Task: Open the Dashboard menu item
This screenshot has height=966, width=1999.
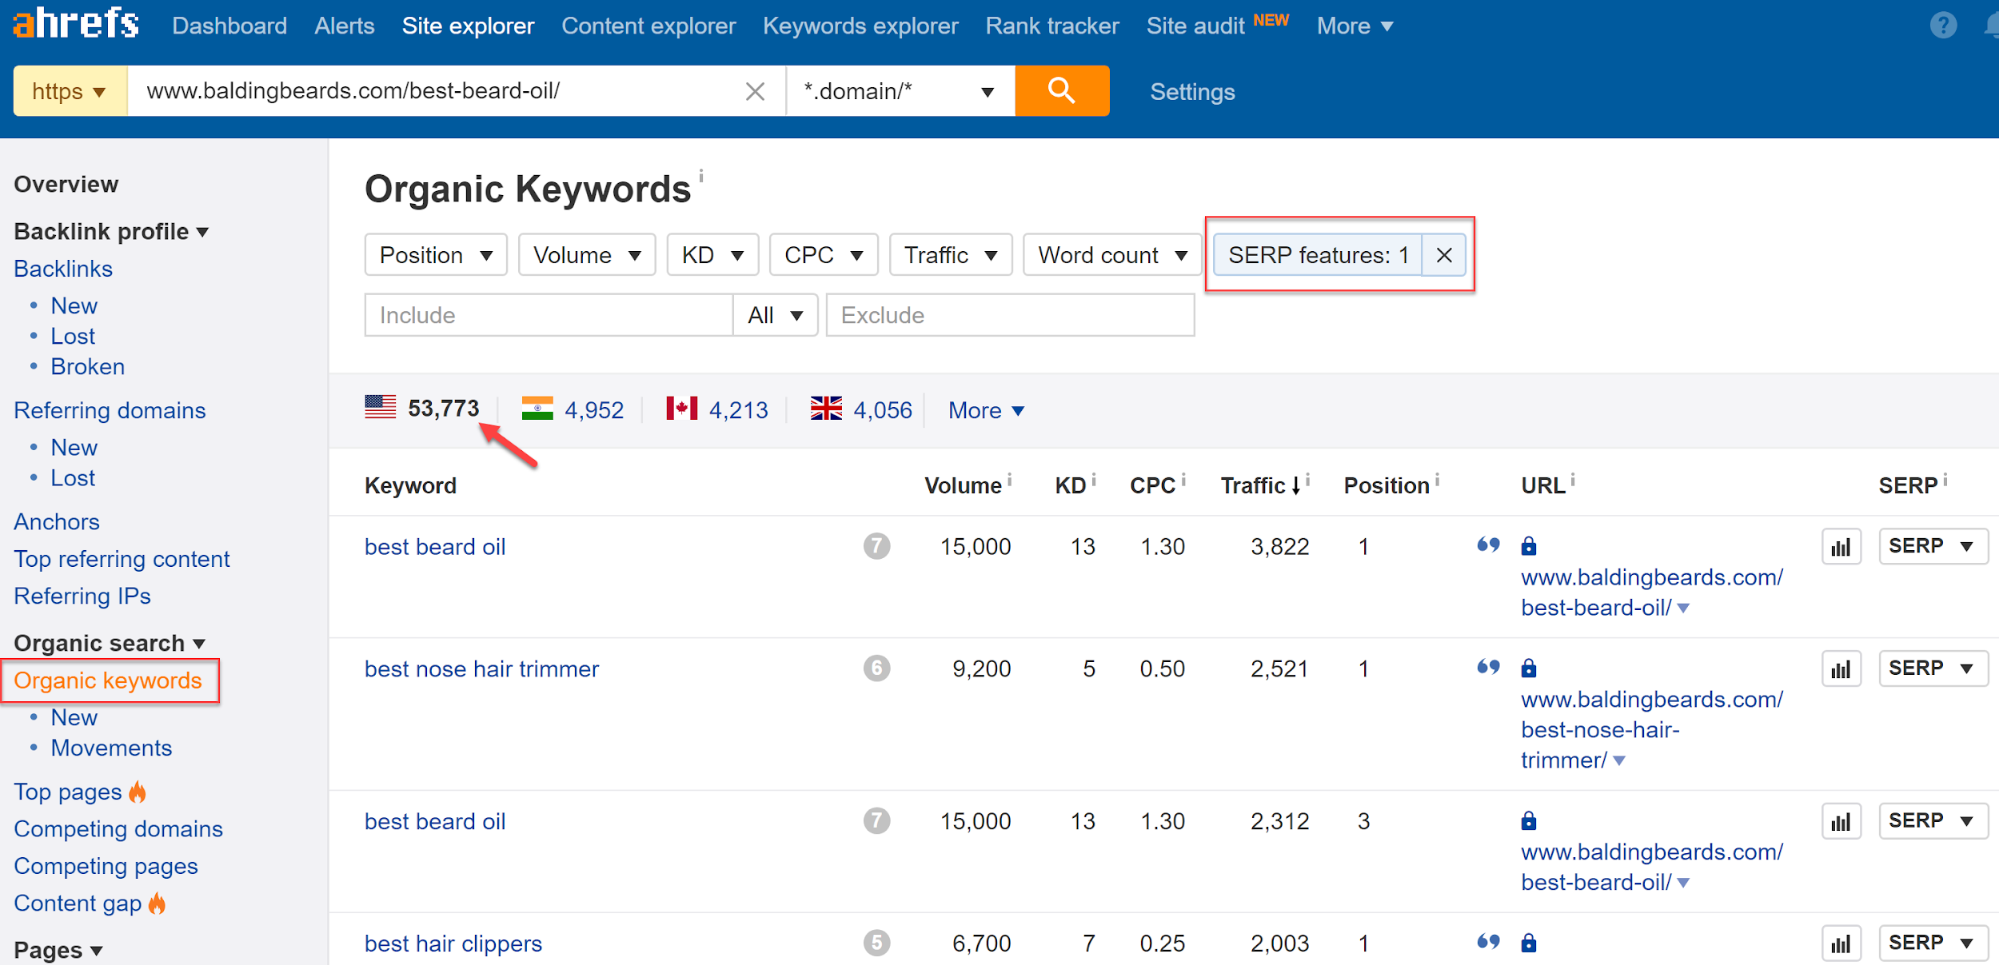Action: click(x=229, y=26)
